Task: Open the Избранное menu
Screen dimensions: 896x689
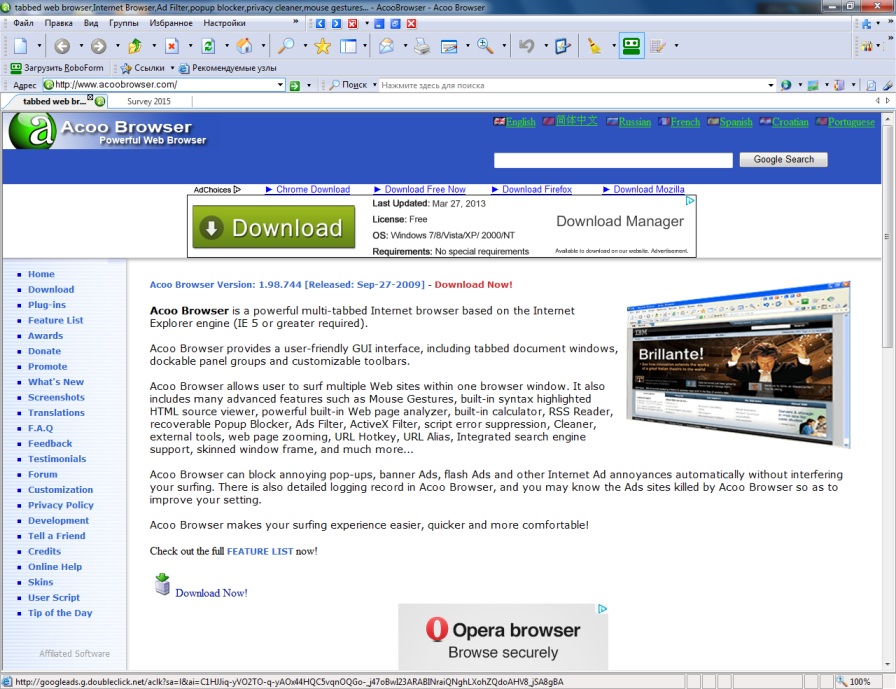Action: coord(171,23)
